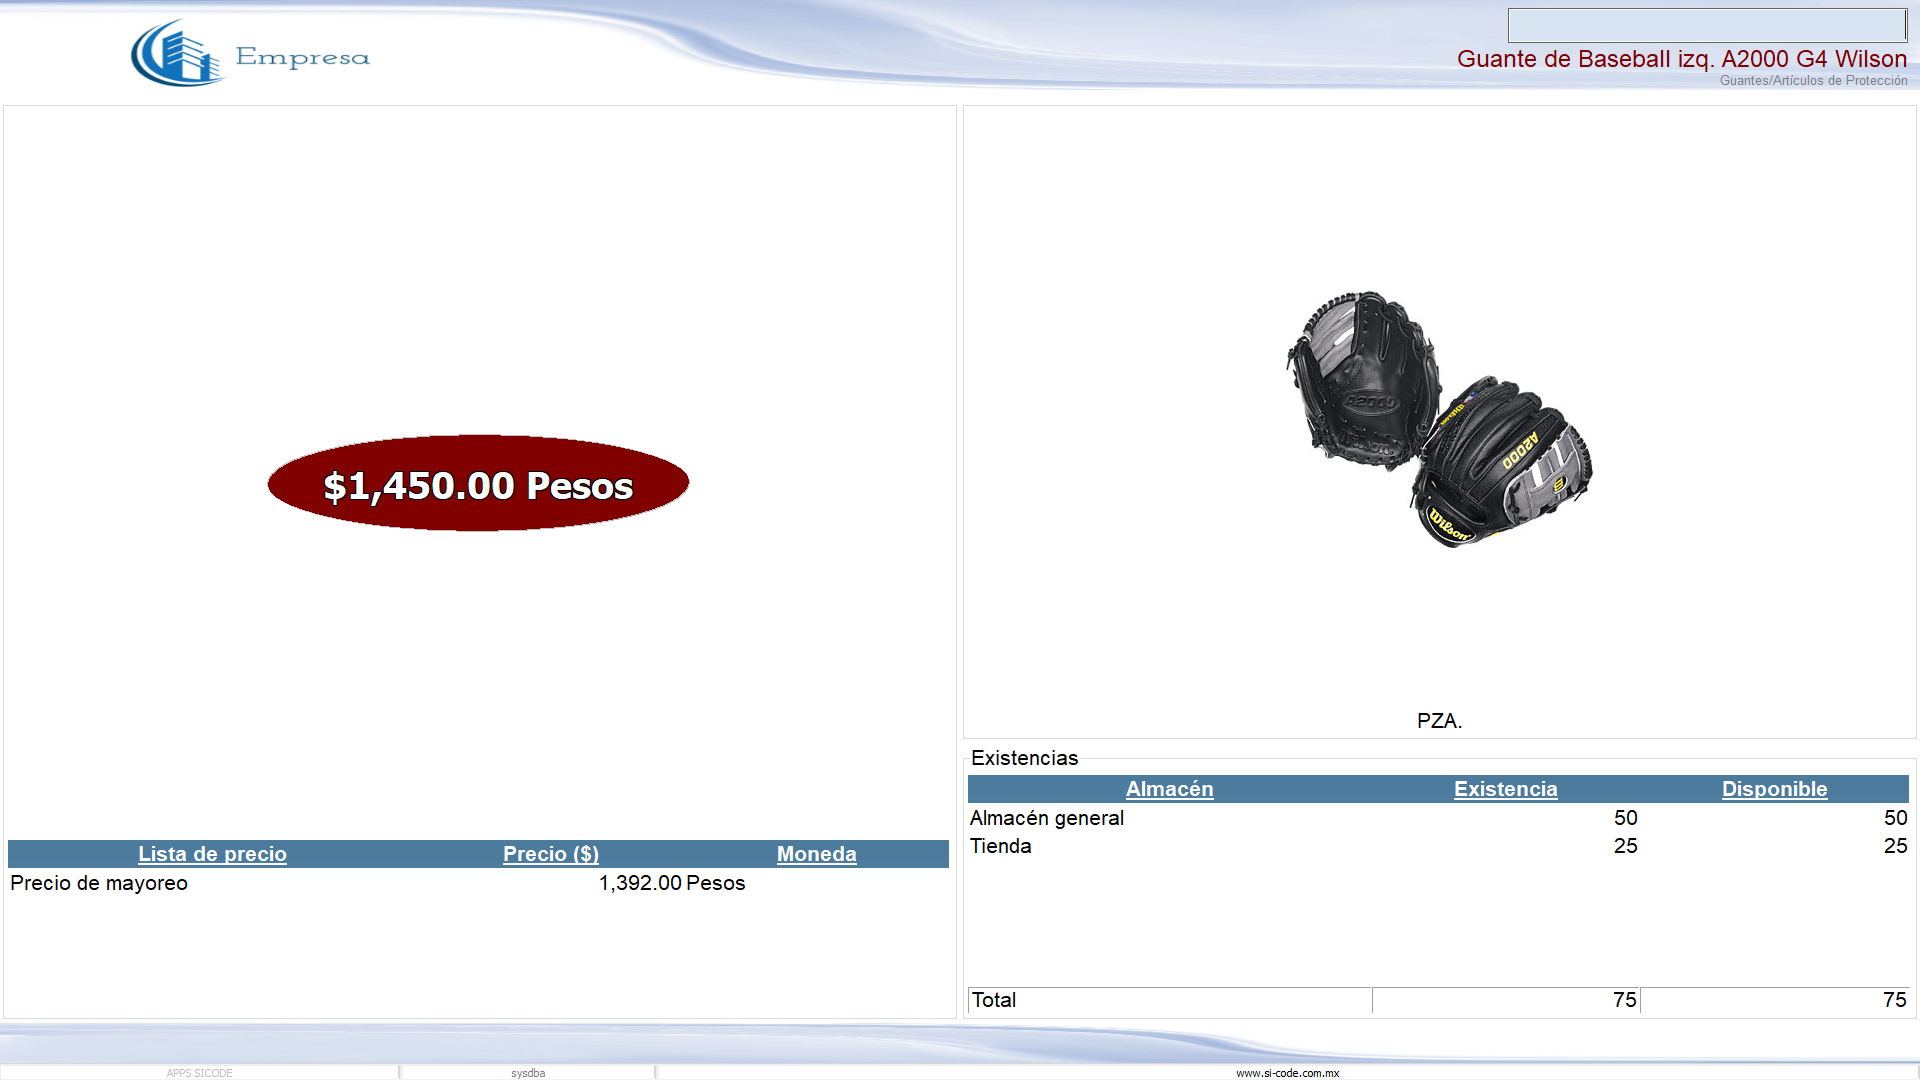The image size is (1920, 1080).
Task: Select the Tienda warehouse row
Action: click(1001, 846)
